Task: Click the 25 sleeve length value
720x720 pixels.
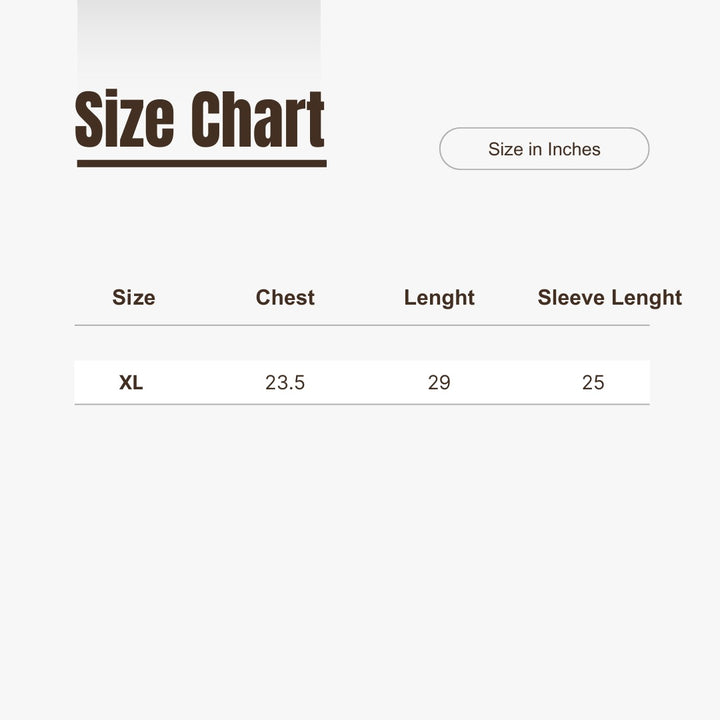Action: pyautogui.click(x=593, y=382)
